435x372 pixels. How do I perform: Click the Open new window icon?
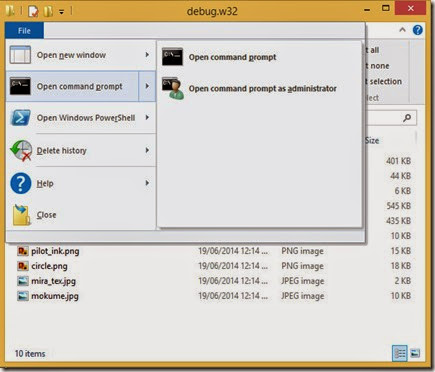20,55
